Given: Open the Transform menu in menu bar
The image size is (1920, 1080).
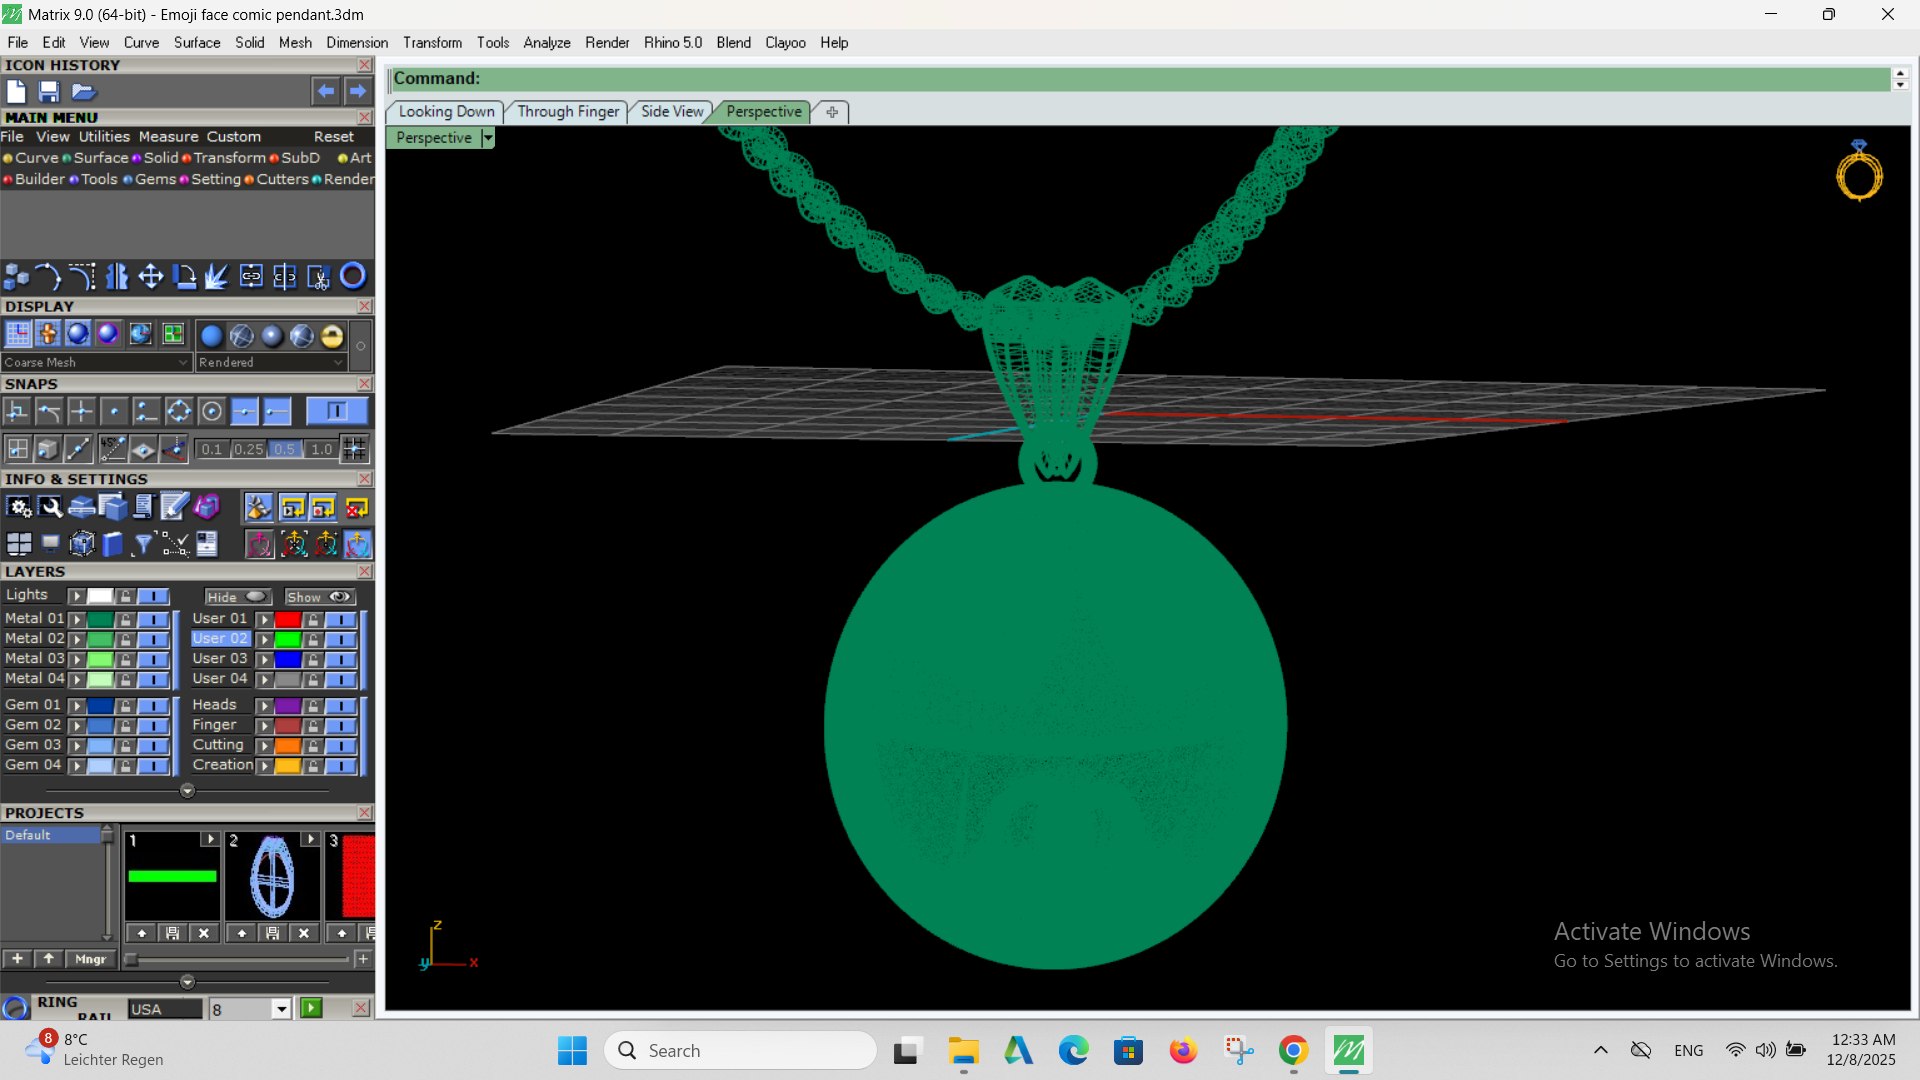Looking at the screenshot, I should pos(432,43).
